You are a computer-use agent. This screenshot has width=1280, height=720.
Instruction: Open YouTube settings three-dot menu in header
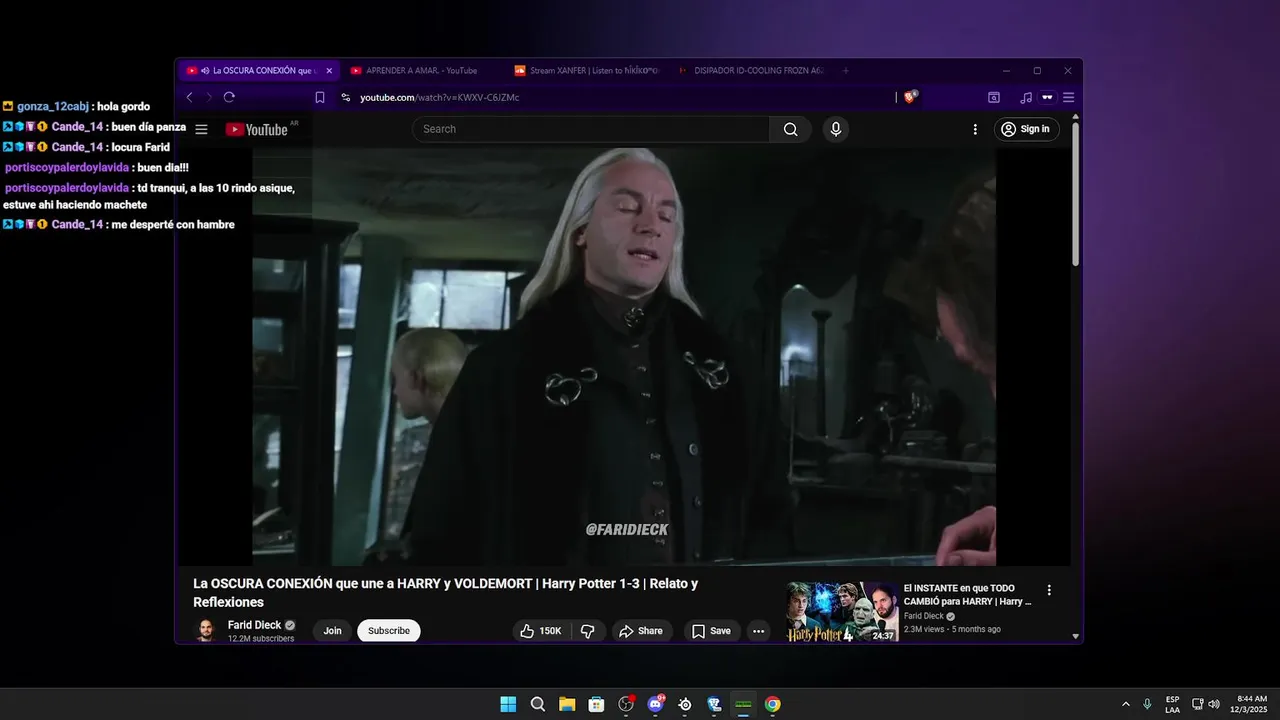(x=975, y=129)
